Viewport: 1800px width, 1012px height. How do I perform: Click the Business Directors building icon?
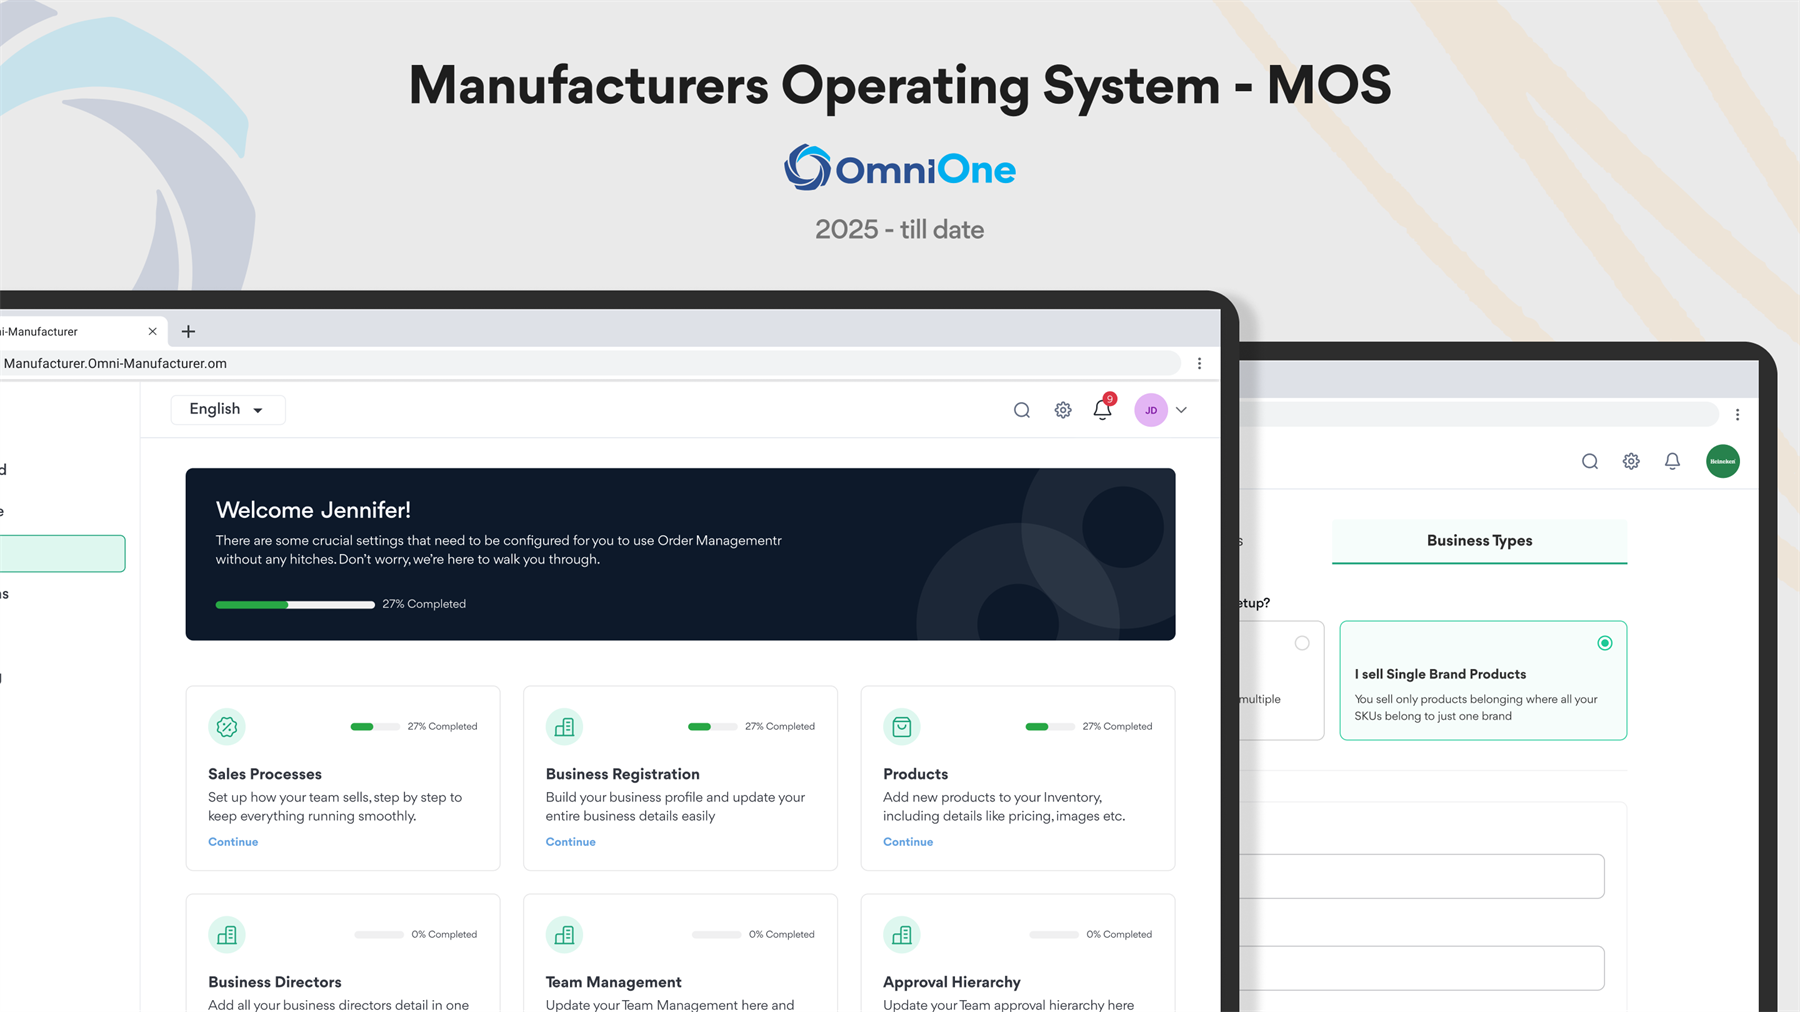tap(227, 935)
